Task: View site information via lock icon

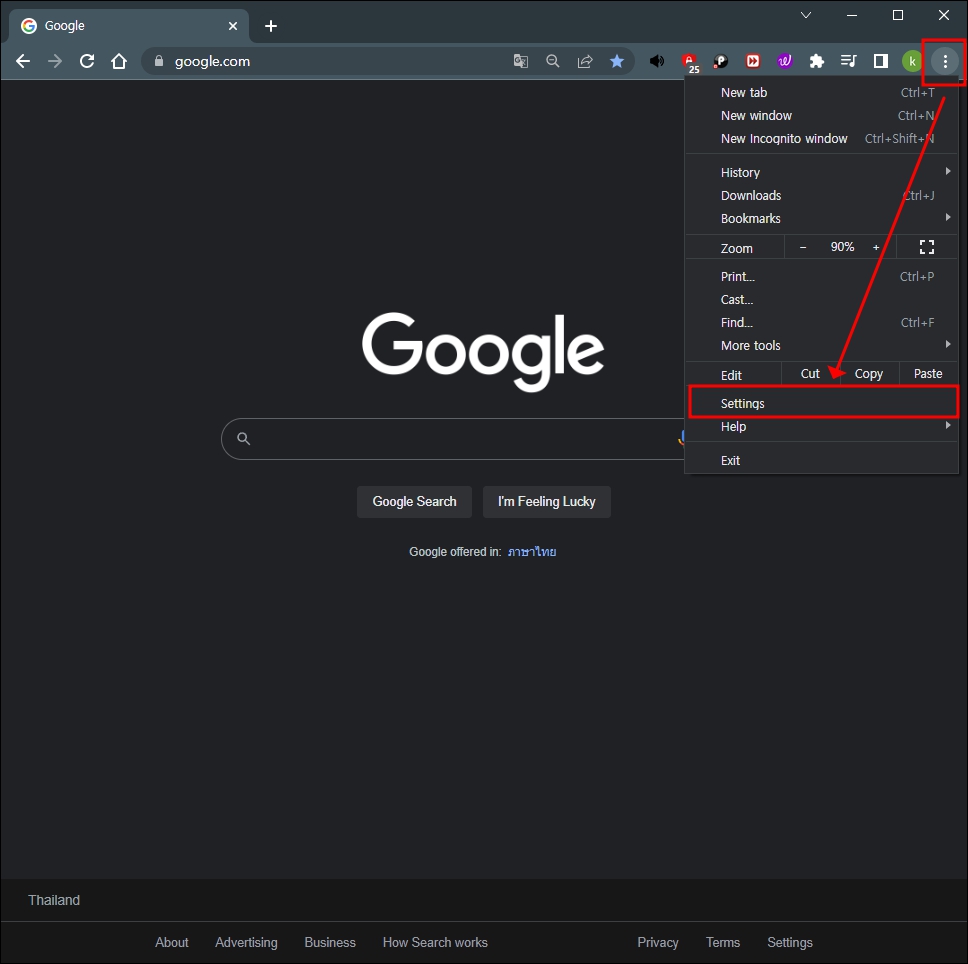Action: [x=159, y=61]
